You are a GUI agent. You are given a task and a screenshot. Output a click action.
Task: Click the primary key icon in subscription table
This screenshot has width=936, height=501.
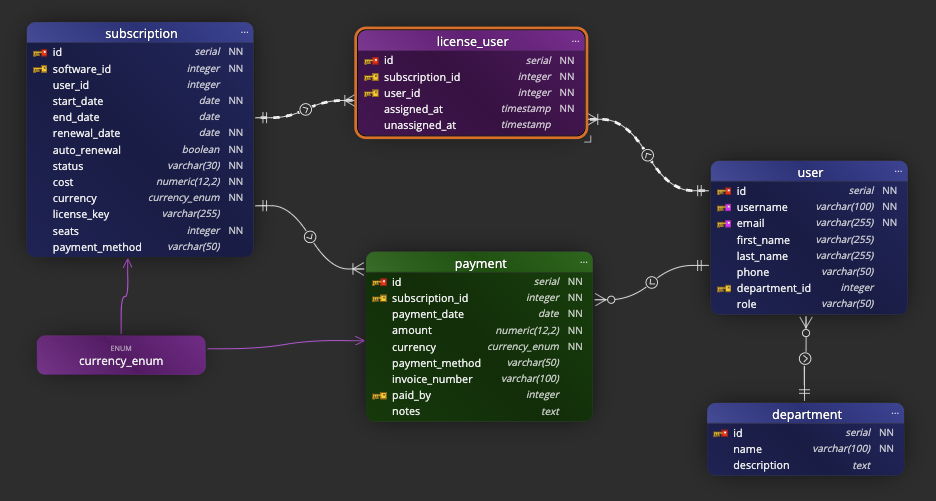[x=40, y=52]
